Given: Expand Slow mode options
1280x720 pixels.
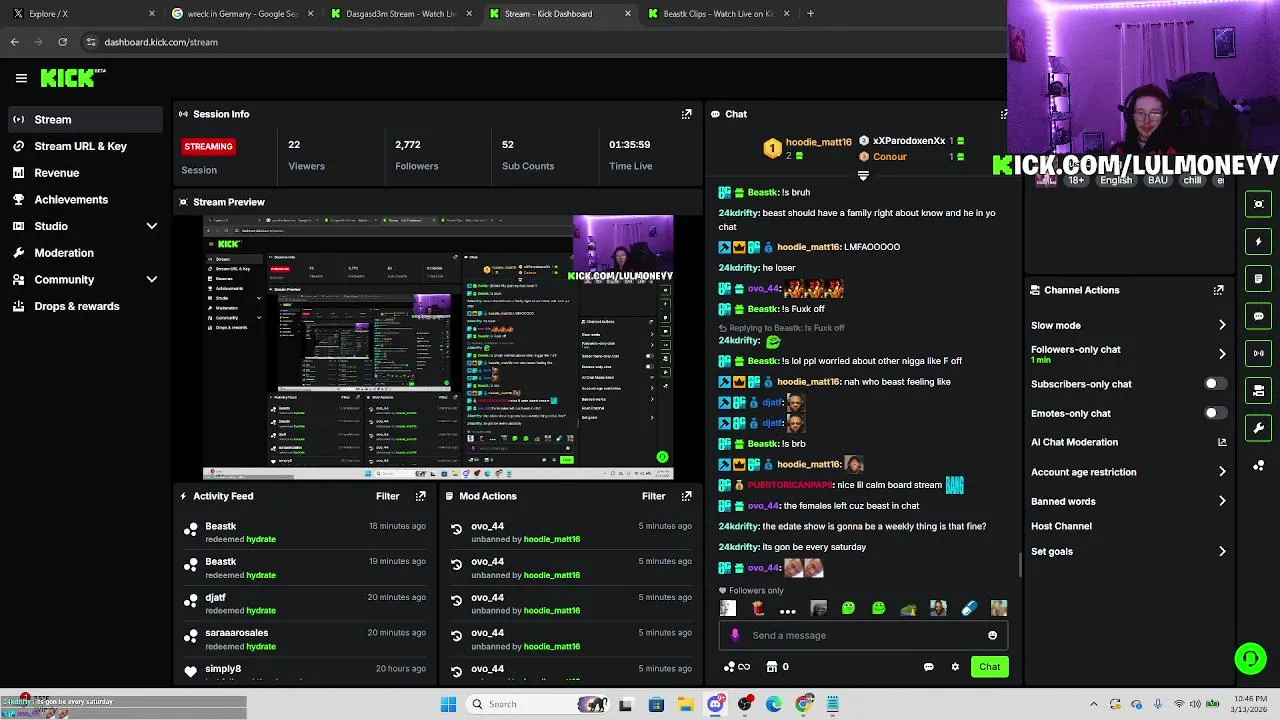Looking at the screenshot, I should coord(1222,325).
